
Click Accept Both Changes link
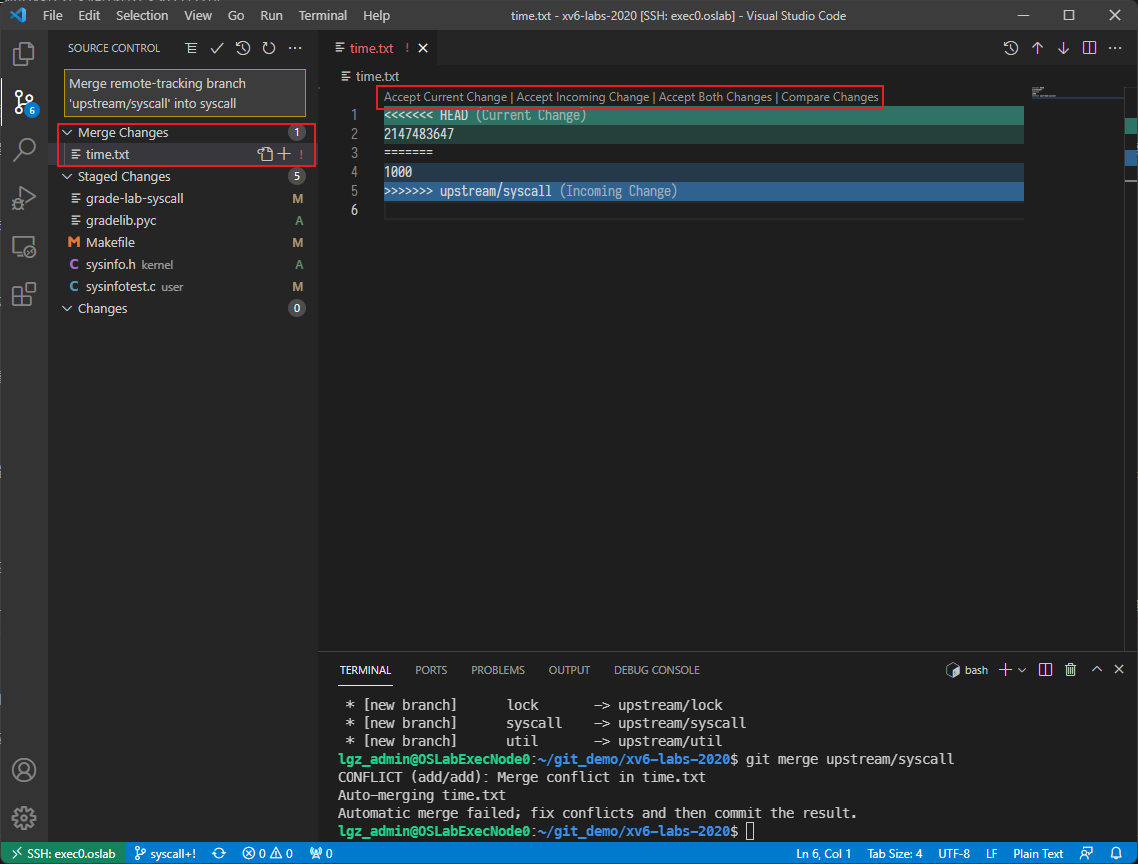point(715,97)
